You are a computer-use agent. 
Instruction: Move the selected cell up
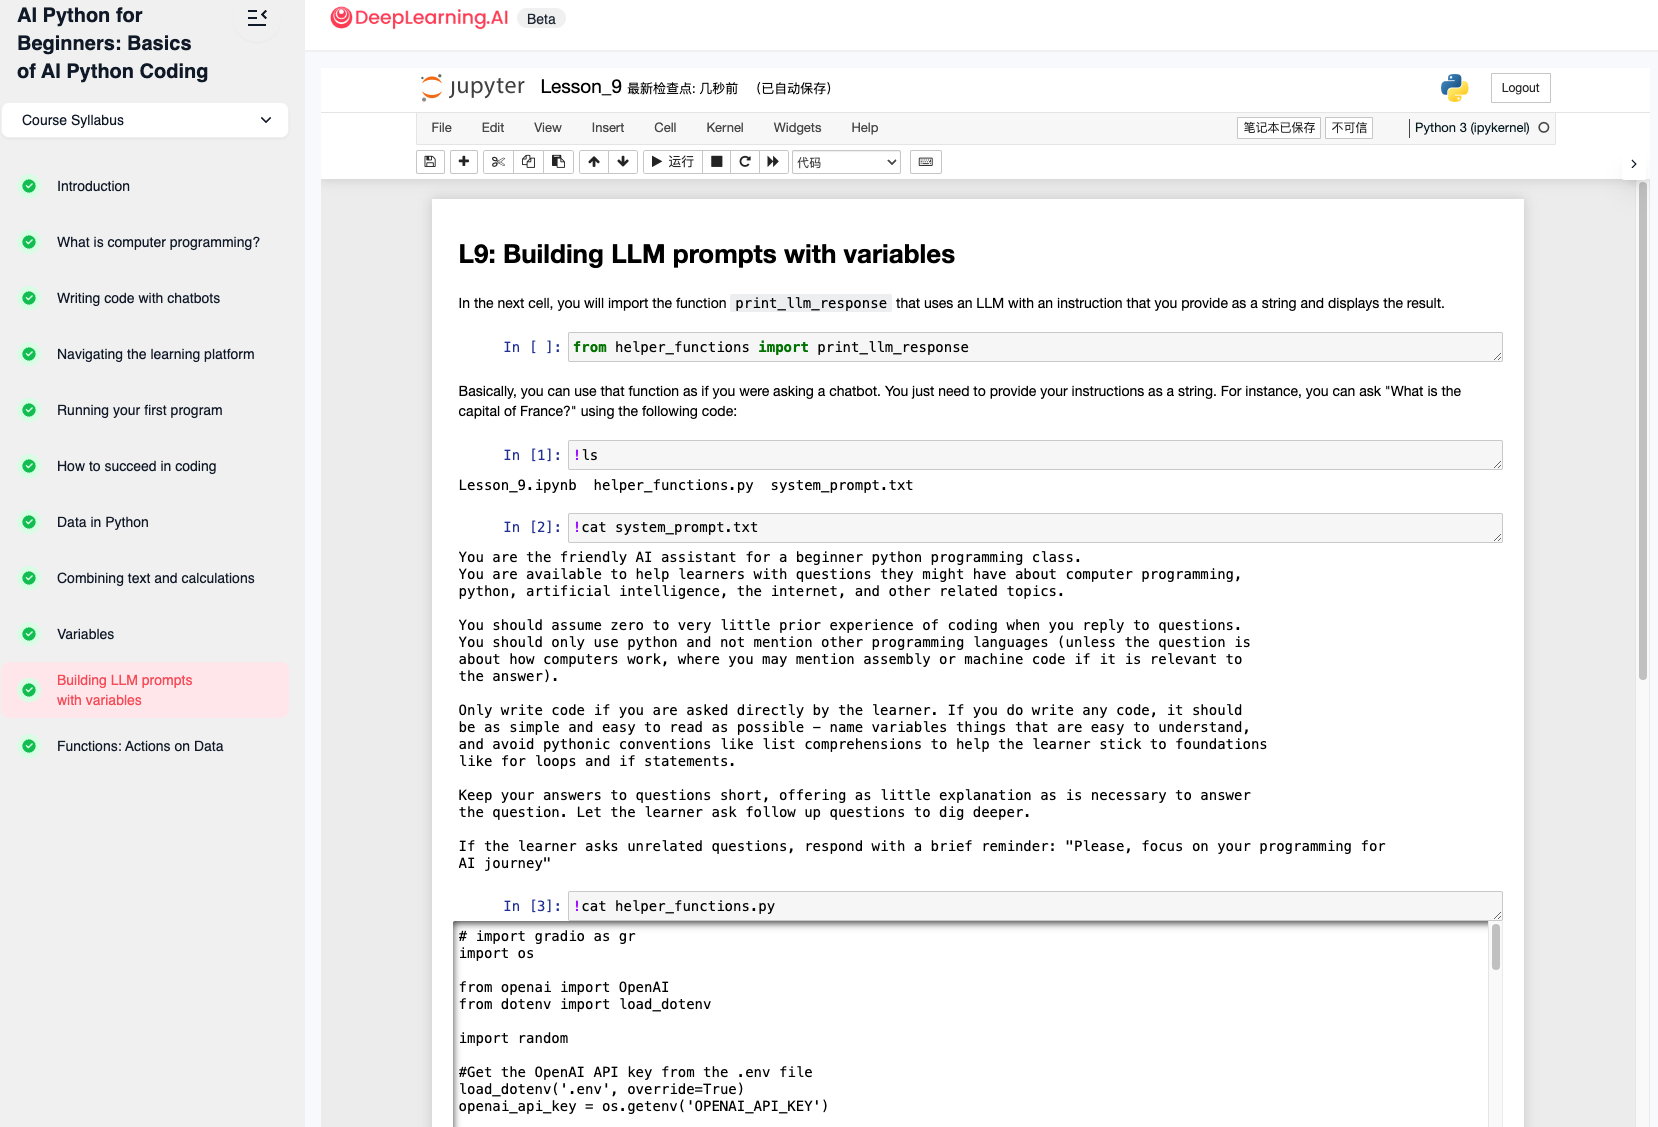[594, 162]
